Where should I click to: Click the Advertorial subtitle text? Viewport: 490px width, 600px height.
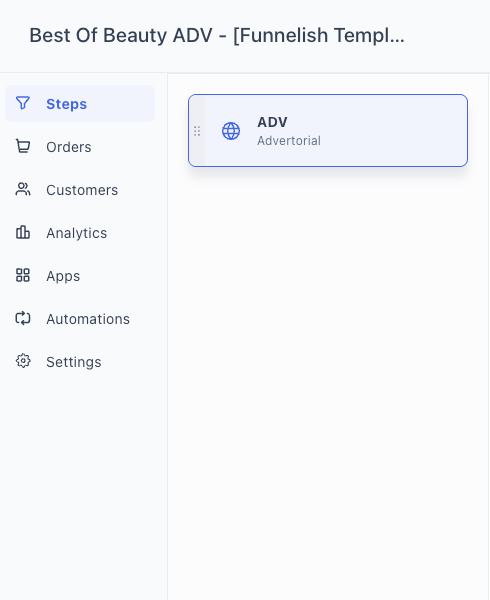pyautogui.click(x=289, y=141)
